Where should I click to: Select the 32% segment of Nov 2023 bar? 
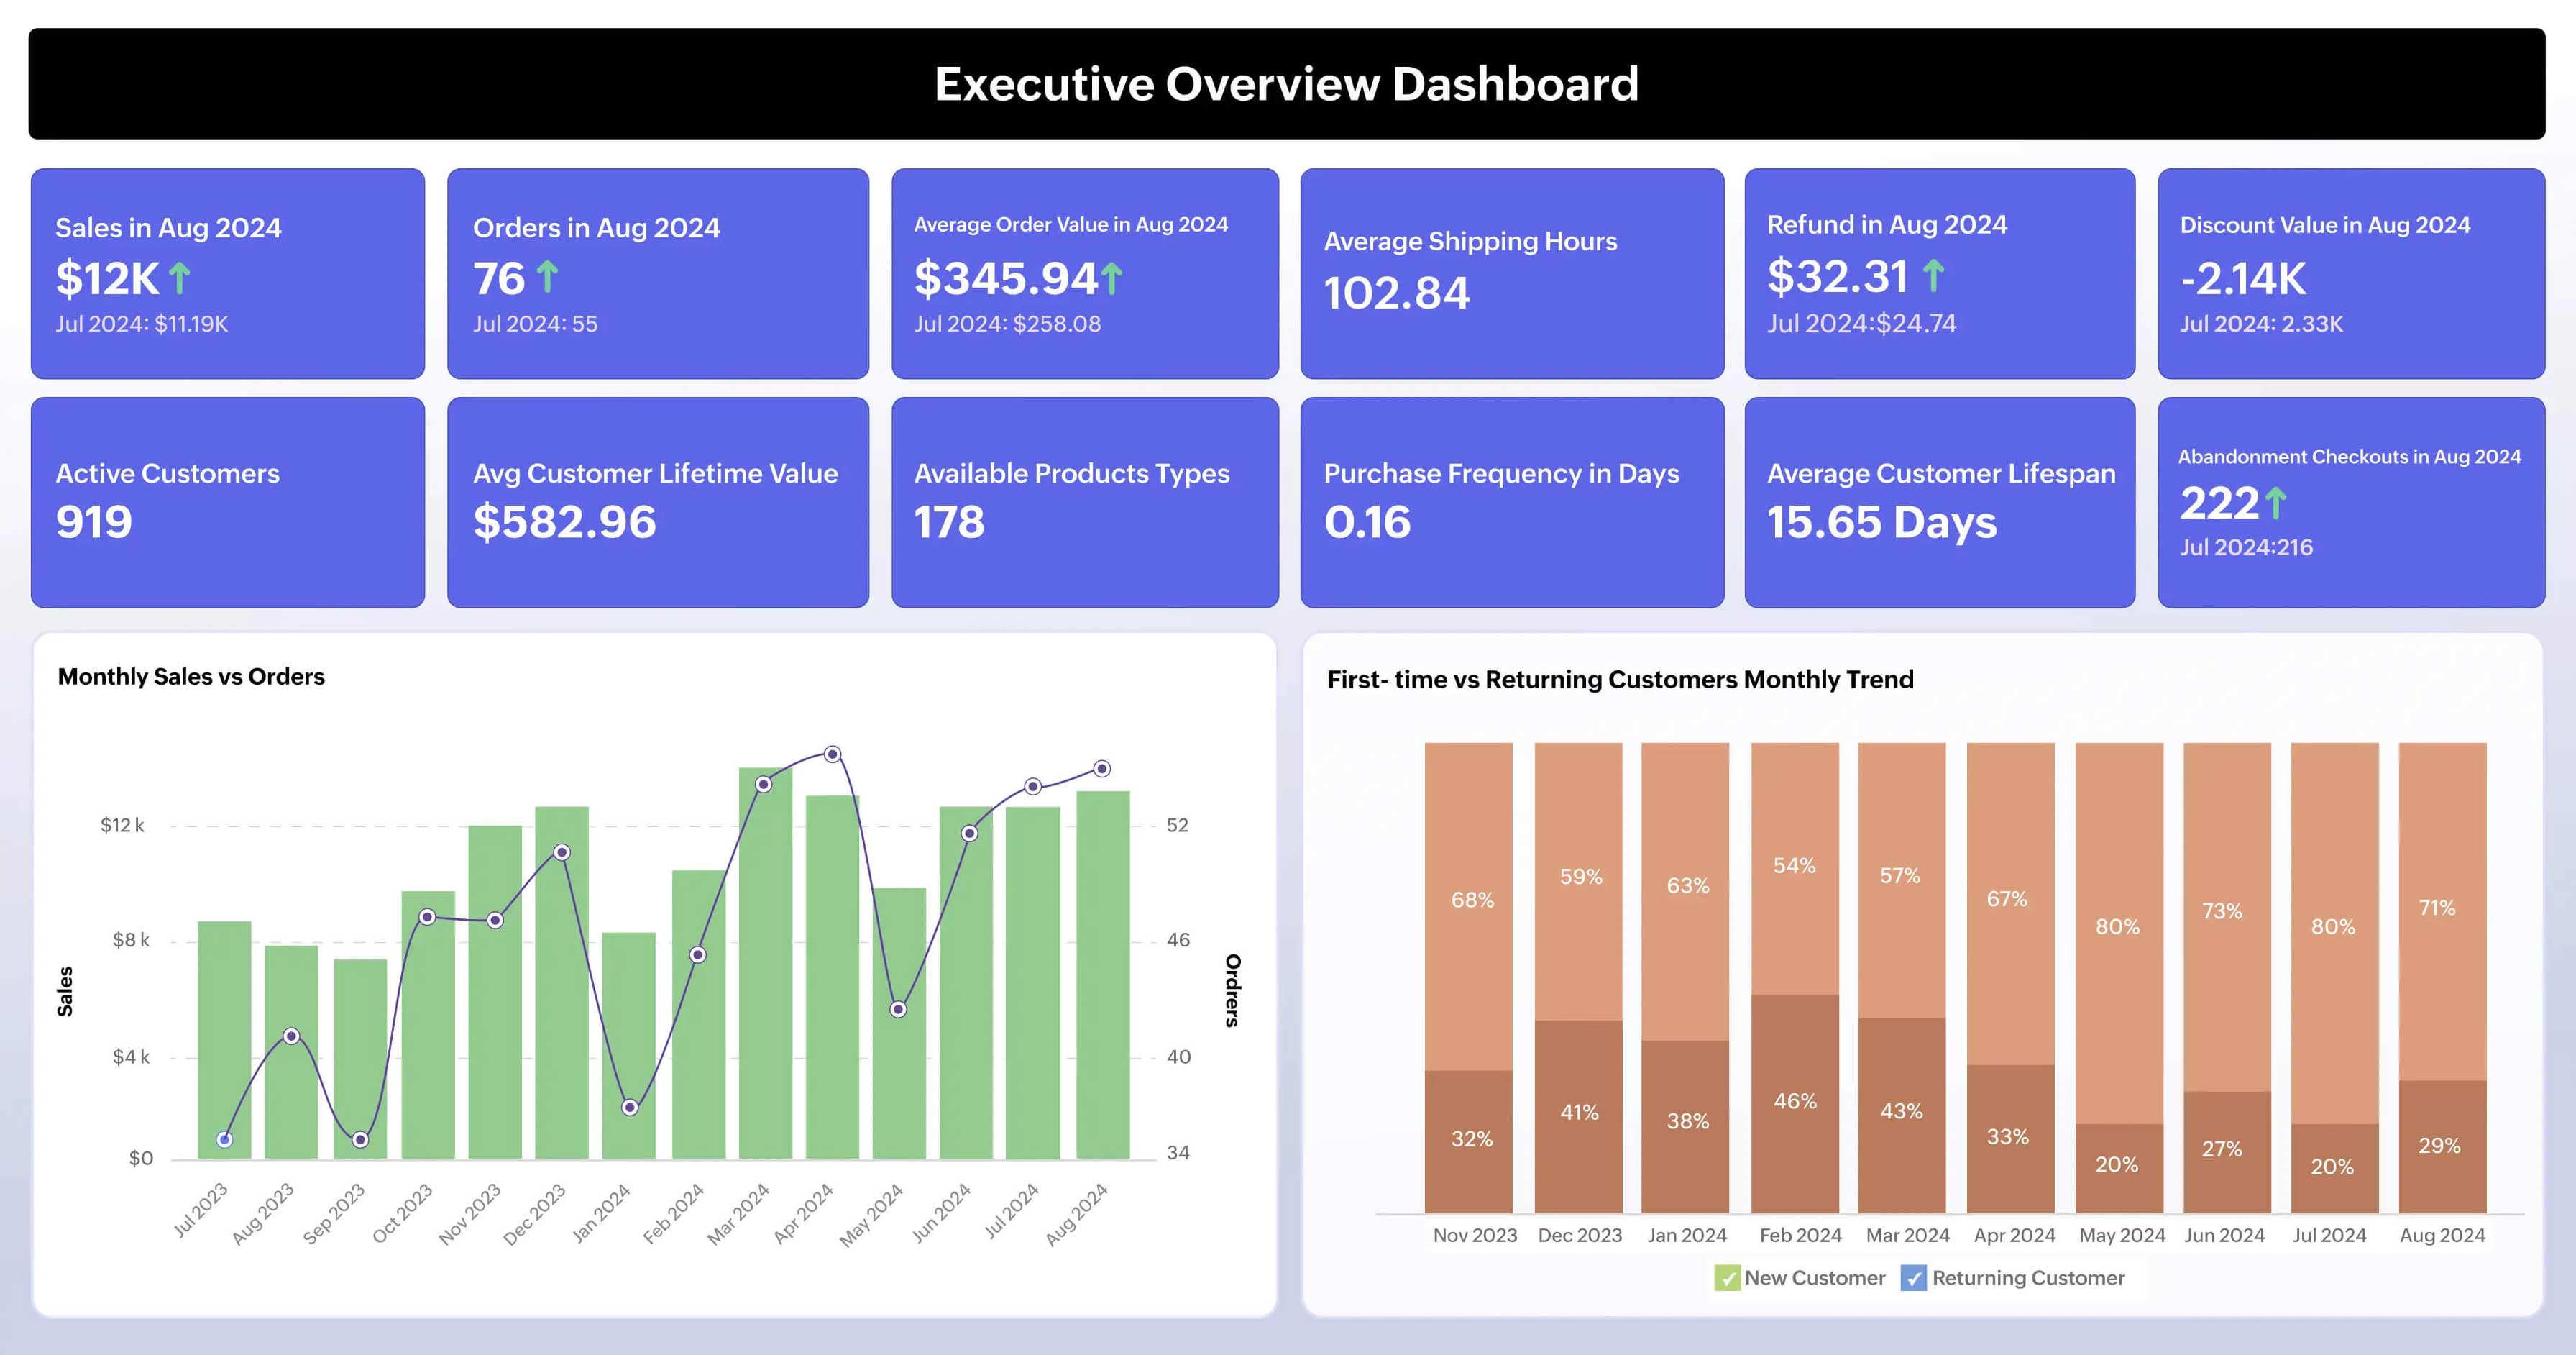pos(1469,1142)
